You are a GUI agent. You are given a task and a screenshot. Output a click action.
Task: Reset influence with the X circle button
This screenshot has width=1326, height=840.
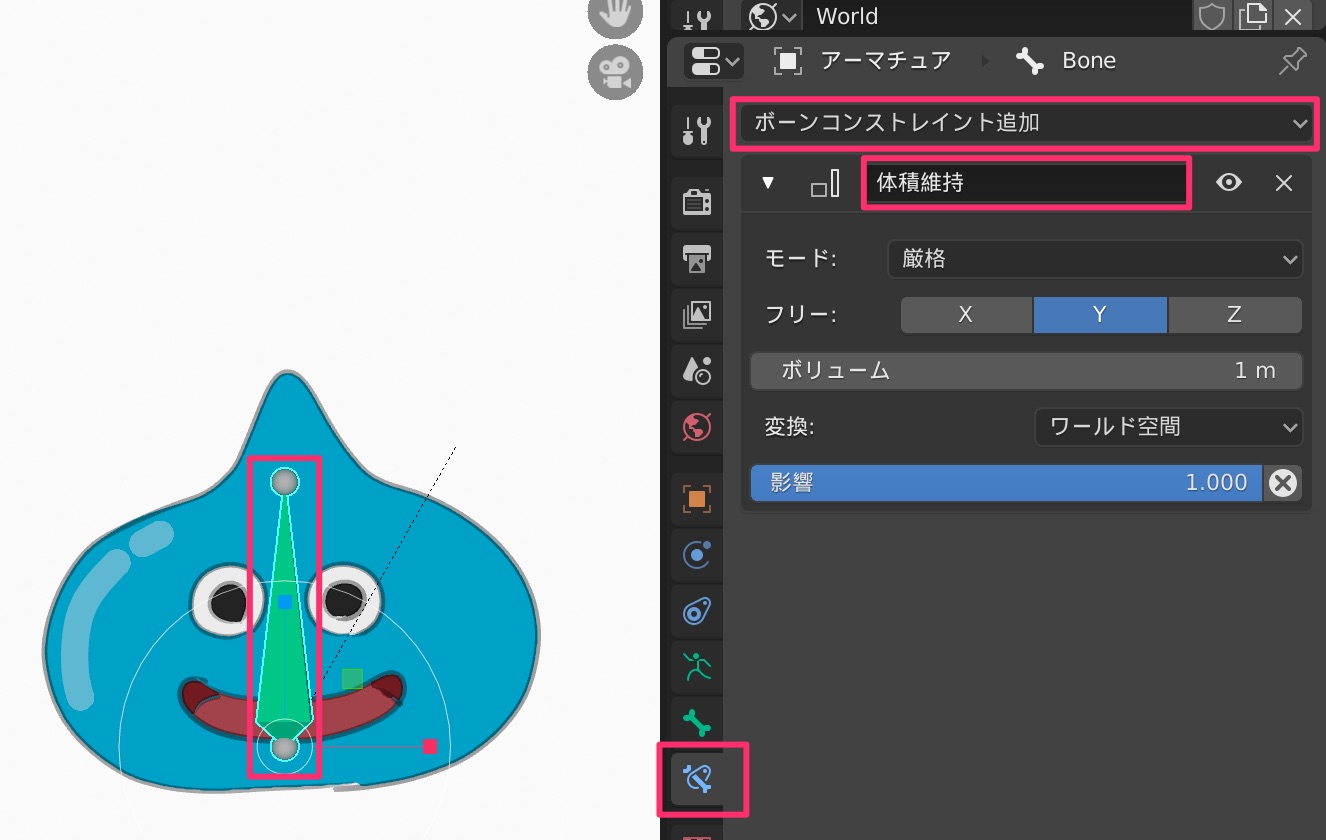[1283, 483]
